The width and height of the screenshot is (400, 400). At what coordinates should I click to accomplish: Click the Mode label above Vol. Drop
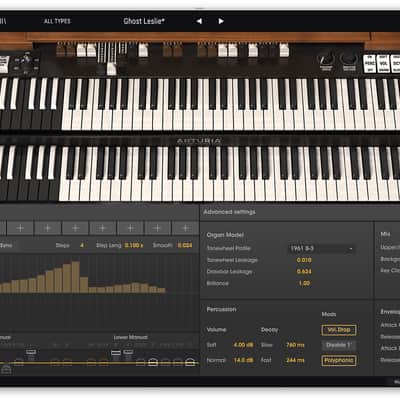329,314
